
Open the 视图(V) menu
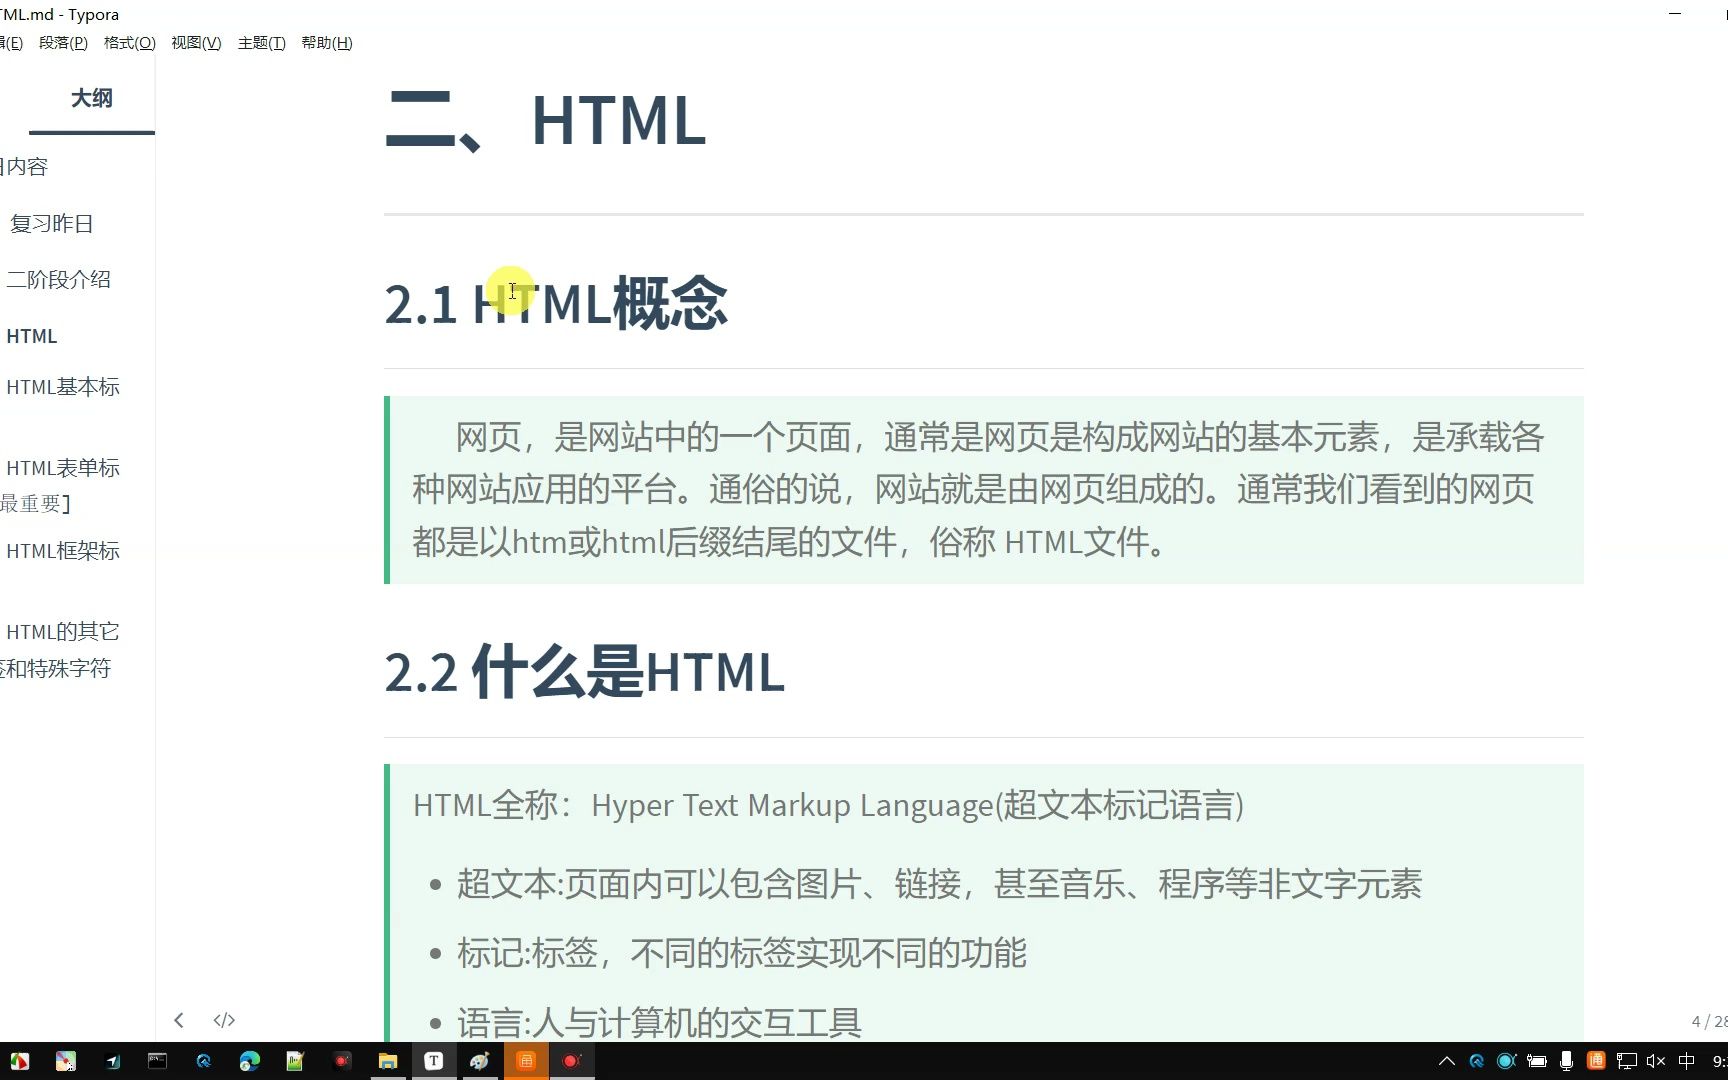point(196,43)
